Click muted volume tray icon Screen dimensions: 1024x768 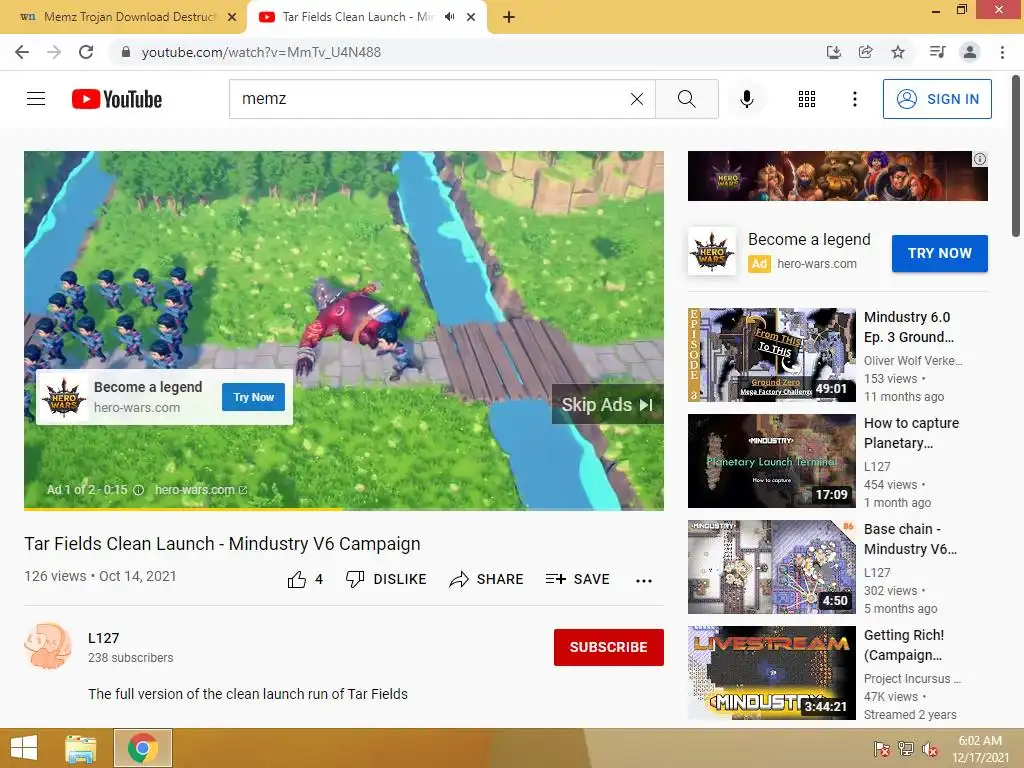tap(930, 749)
